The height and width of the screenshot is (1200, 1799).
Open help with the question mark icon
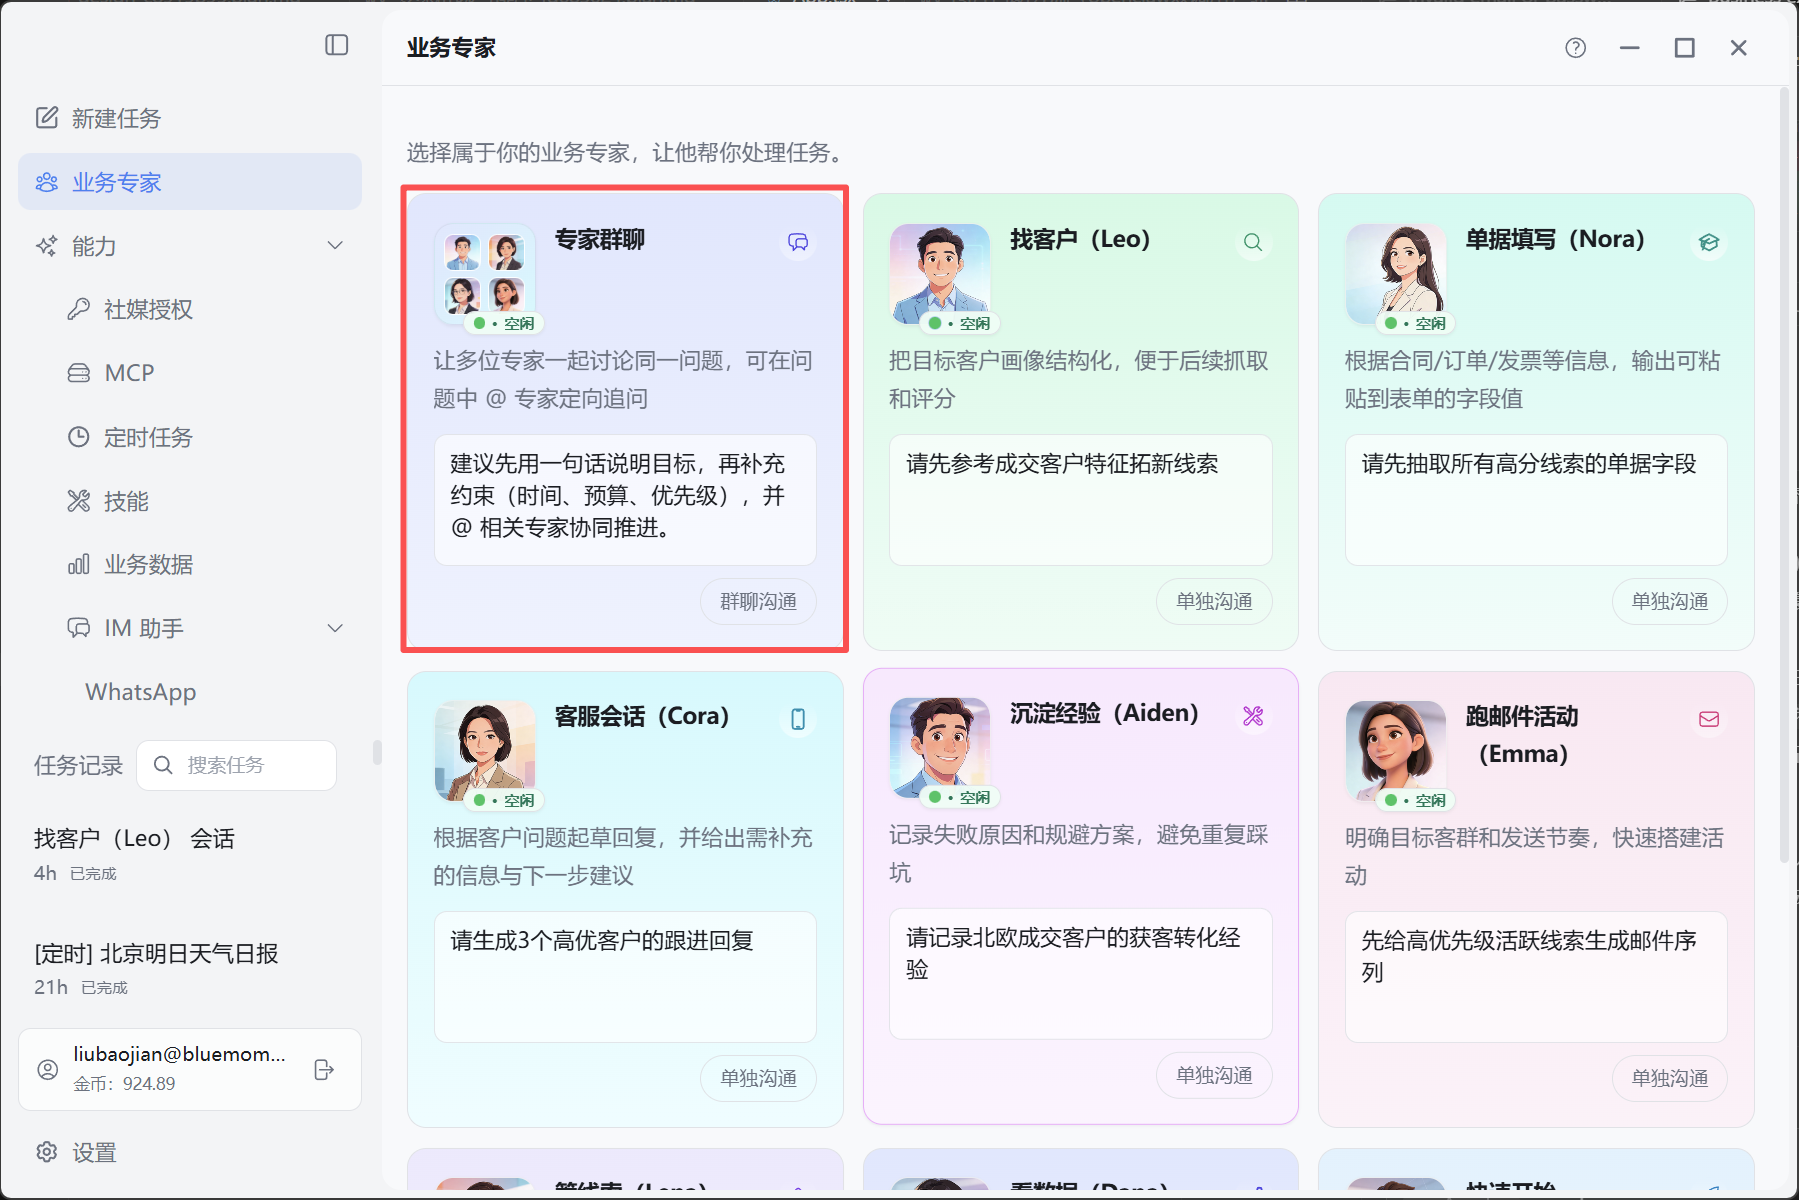click(1576, 48)
